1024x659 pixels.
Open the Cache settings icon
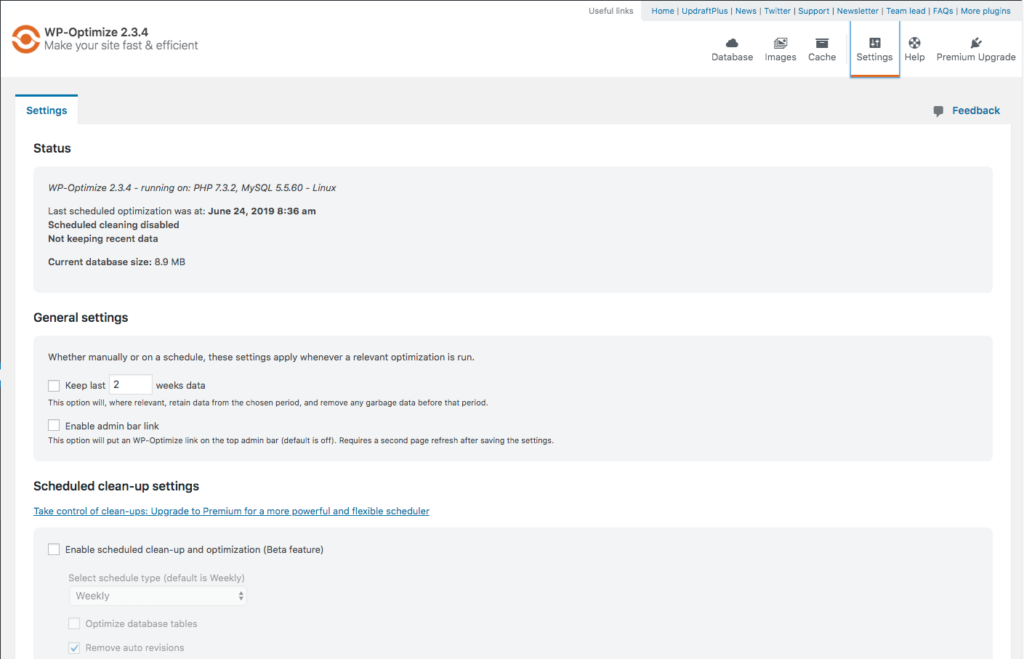pos(821,48)
